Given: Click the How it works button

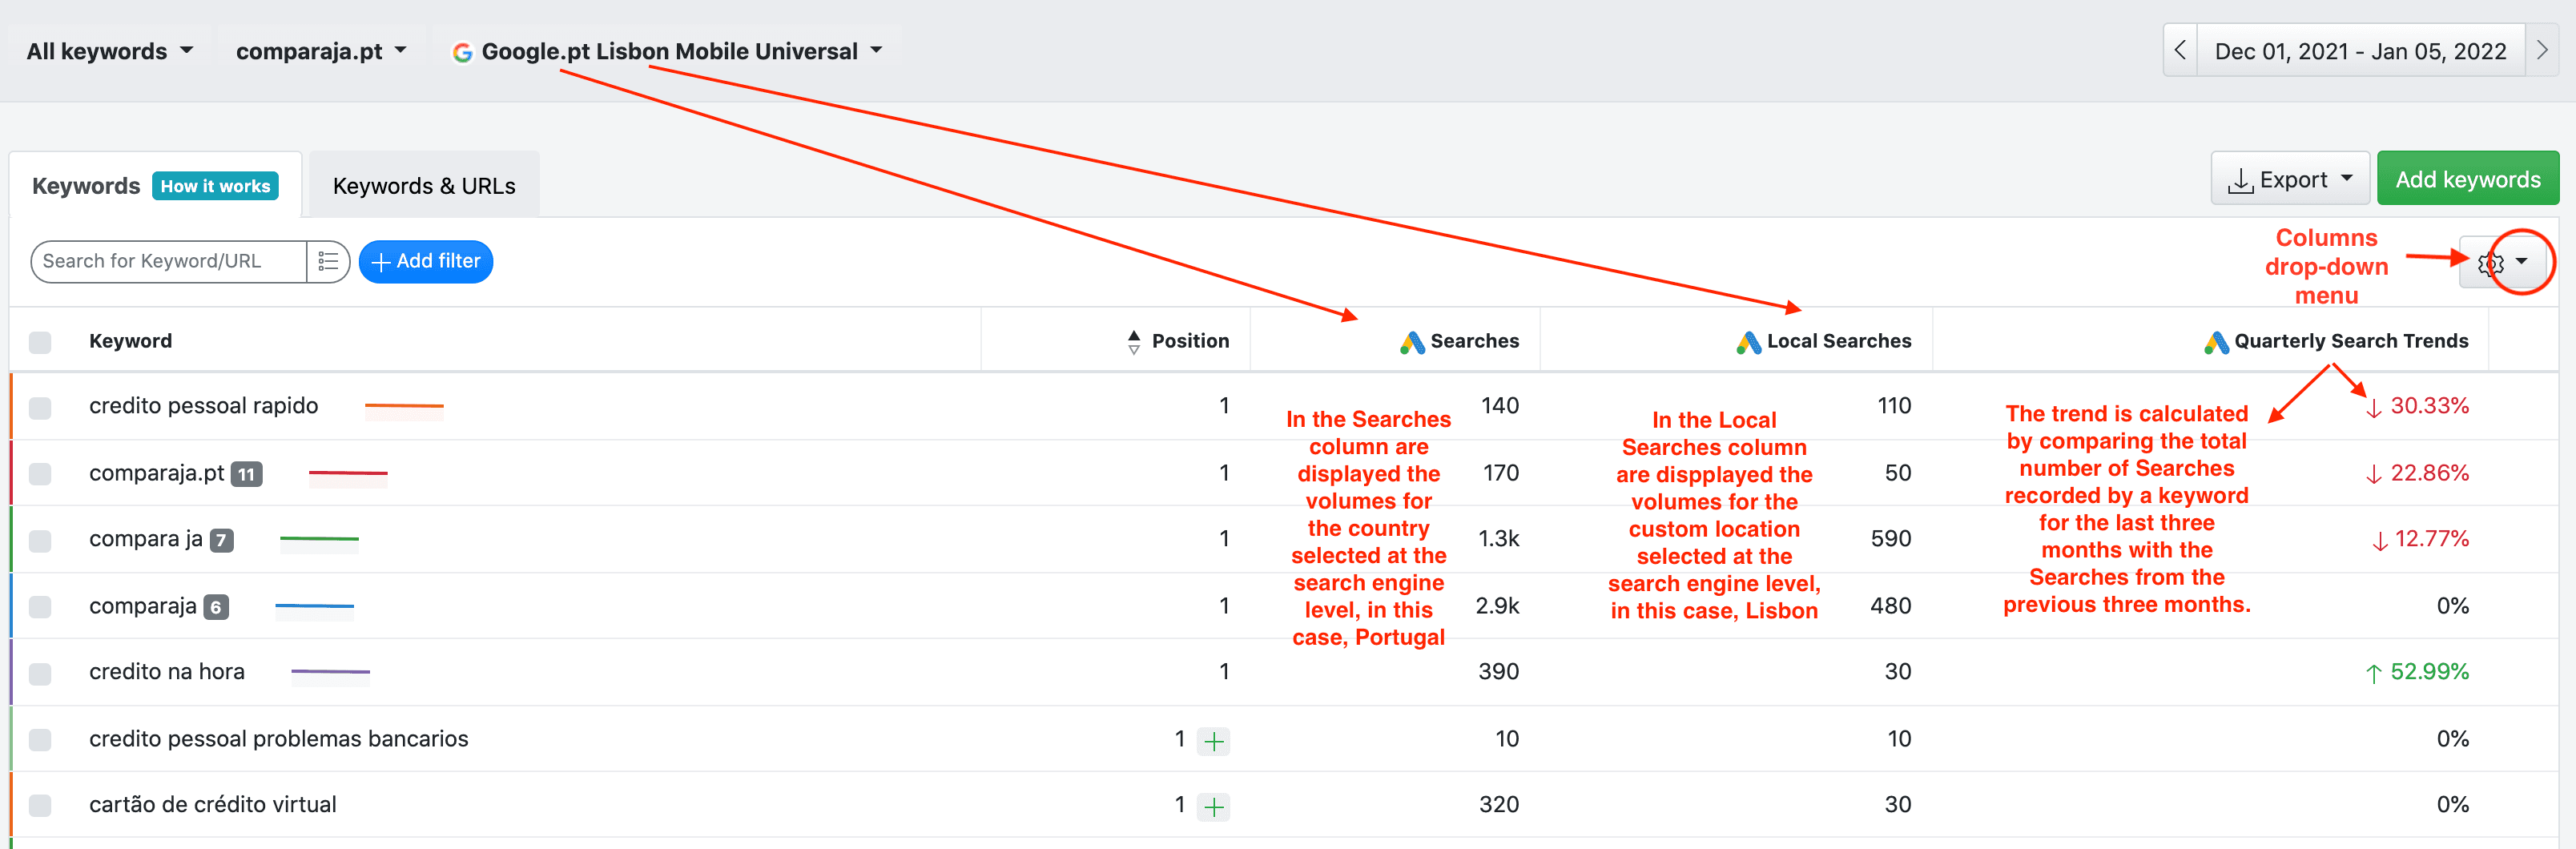Looking at the screenshot, I should [x=215, y=186].
